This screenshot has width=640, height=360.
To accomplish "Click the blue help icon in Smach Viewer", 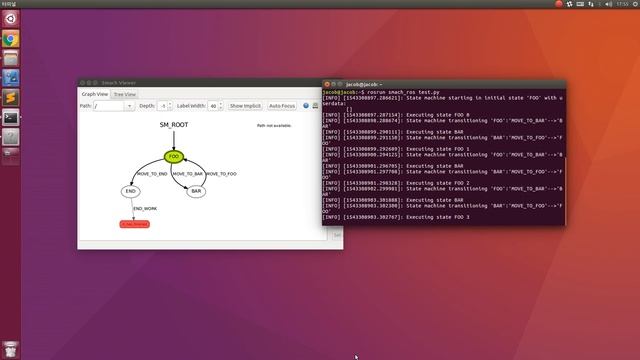I will pyautogui.click(x=306, y=106).
